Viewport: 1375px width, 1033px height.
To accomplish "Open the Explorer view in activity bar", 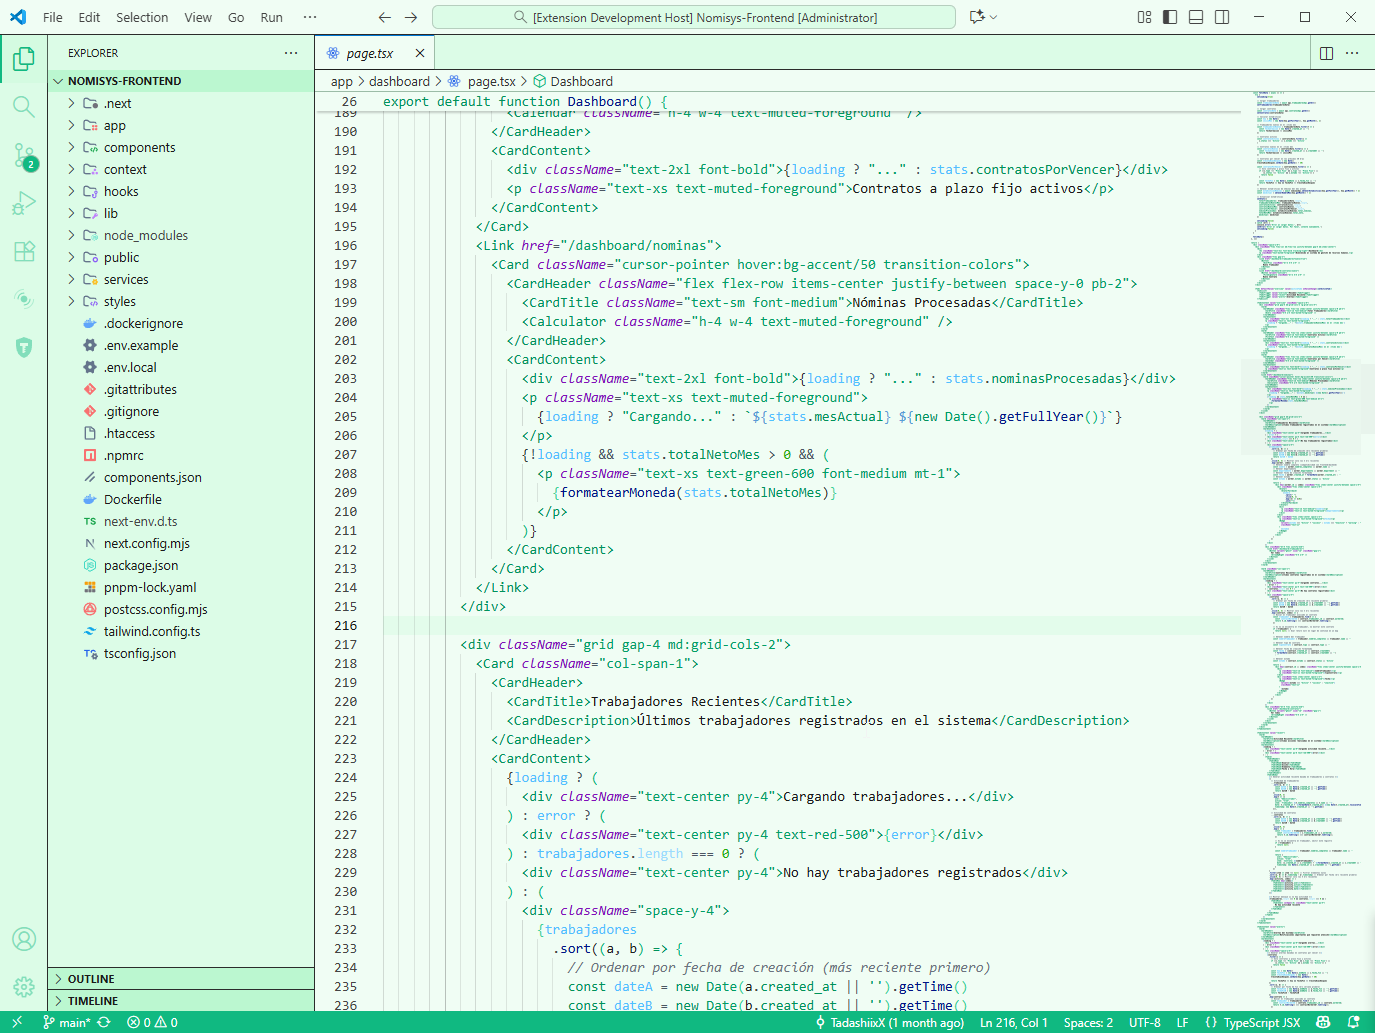I will pos(24,59).
